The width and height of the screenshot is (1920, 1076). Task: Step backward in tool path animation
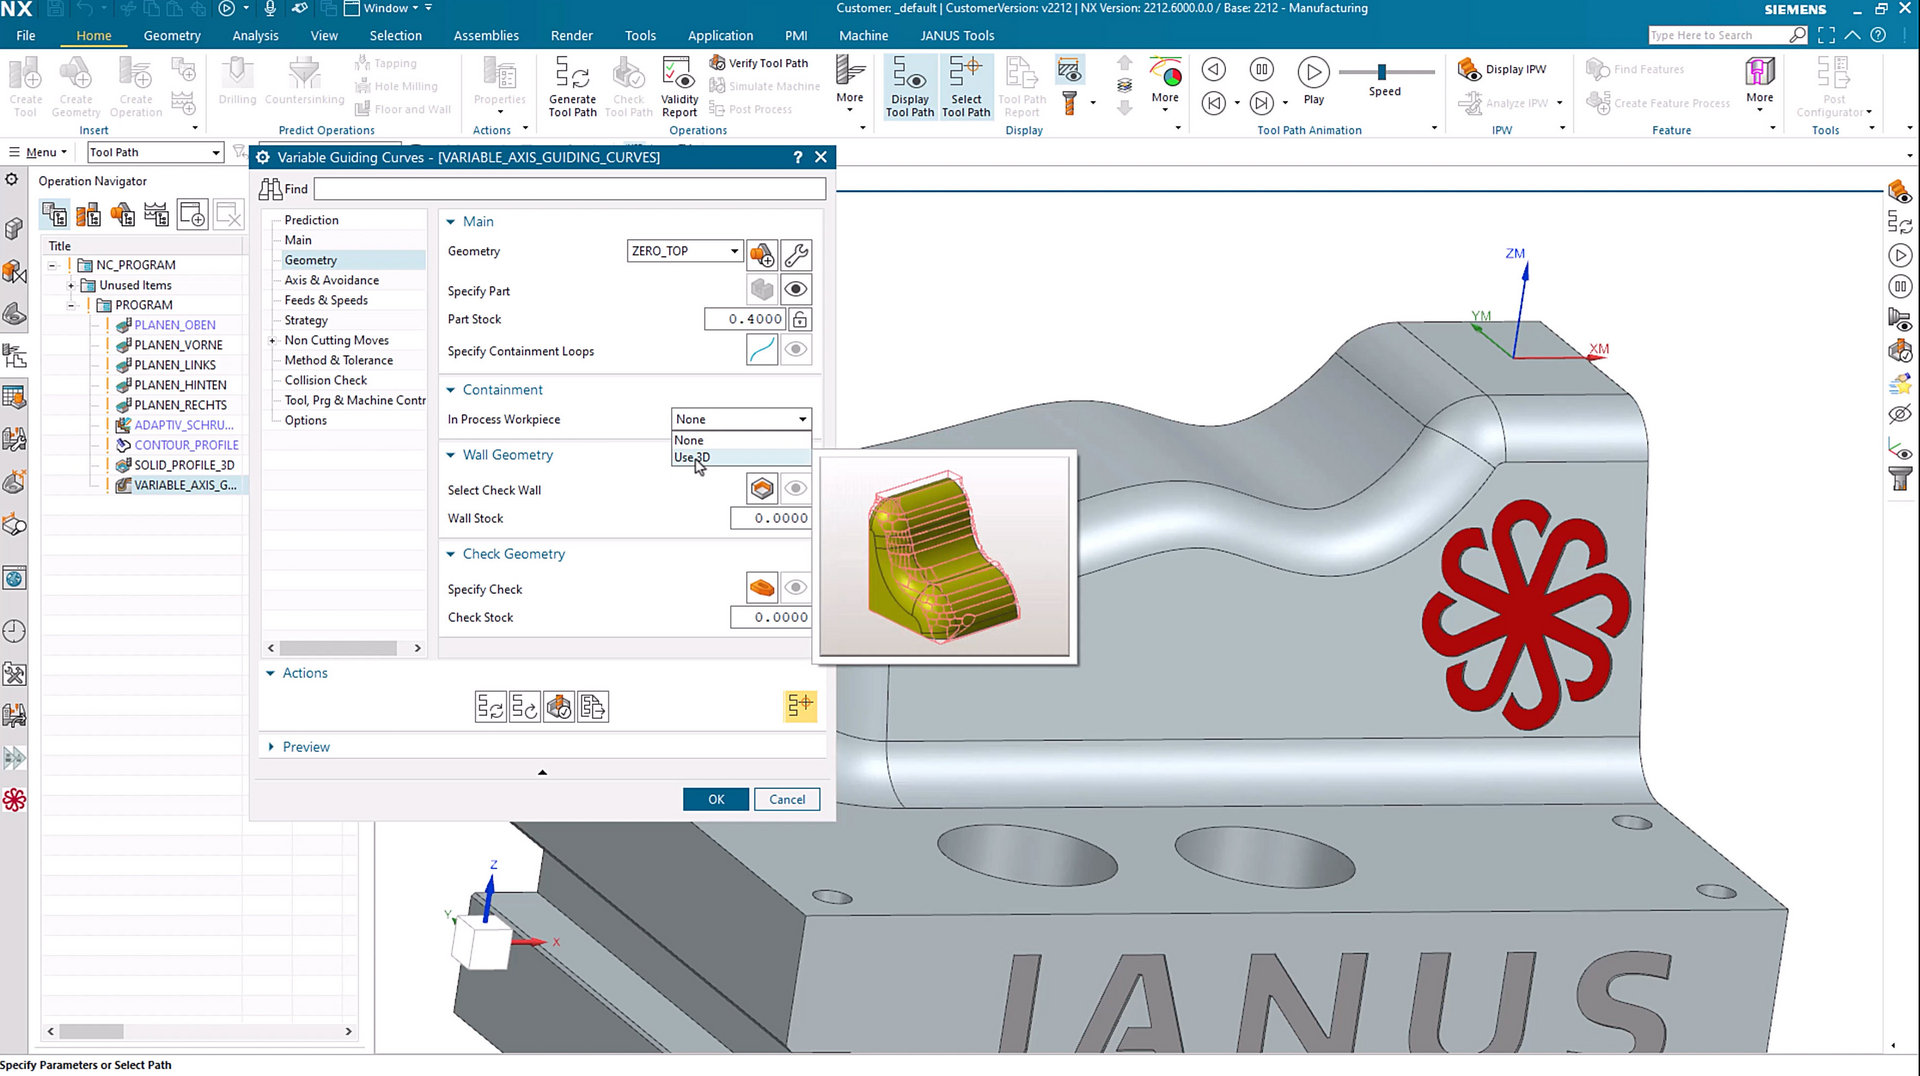(x=1213, y=69)
